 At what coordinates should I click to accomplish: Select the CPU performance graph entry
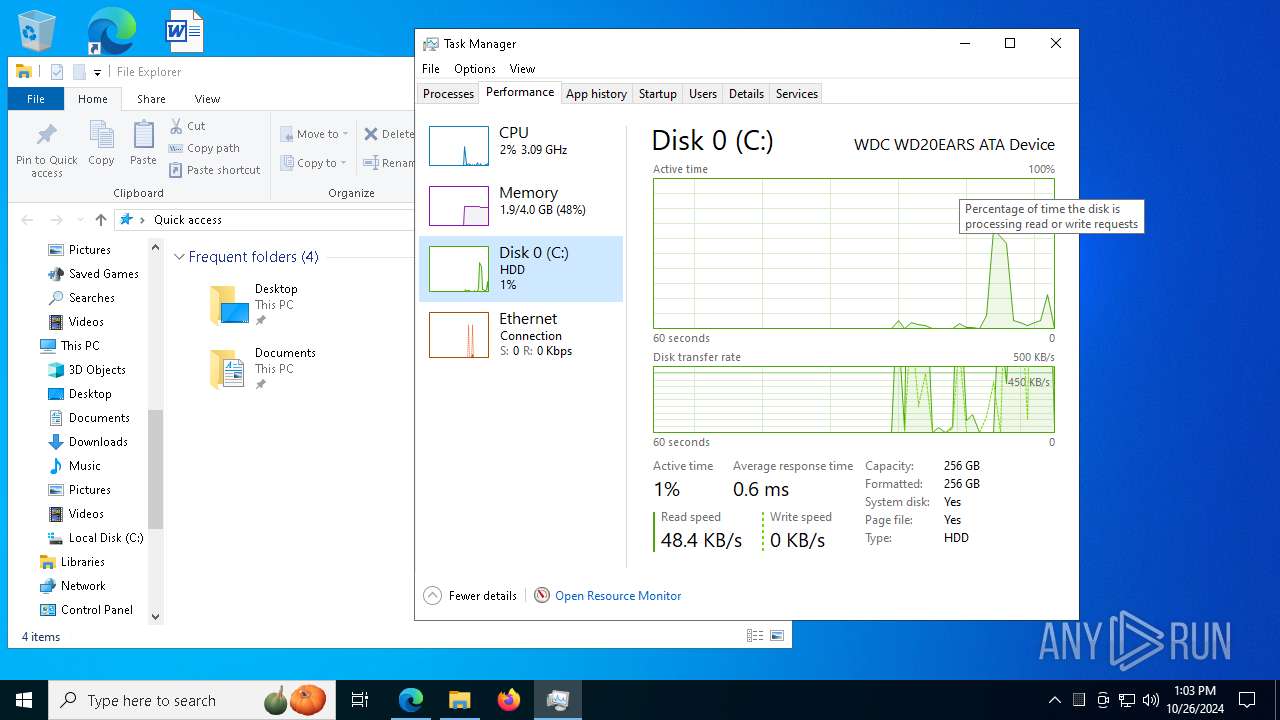point(520,146)
